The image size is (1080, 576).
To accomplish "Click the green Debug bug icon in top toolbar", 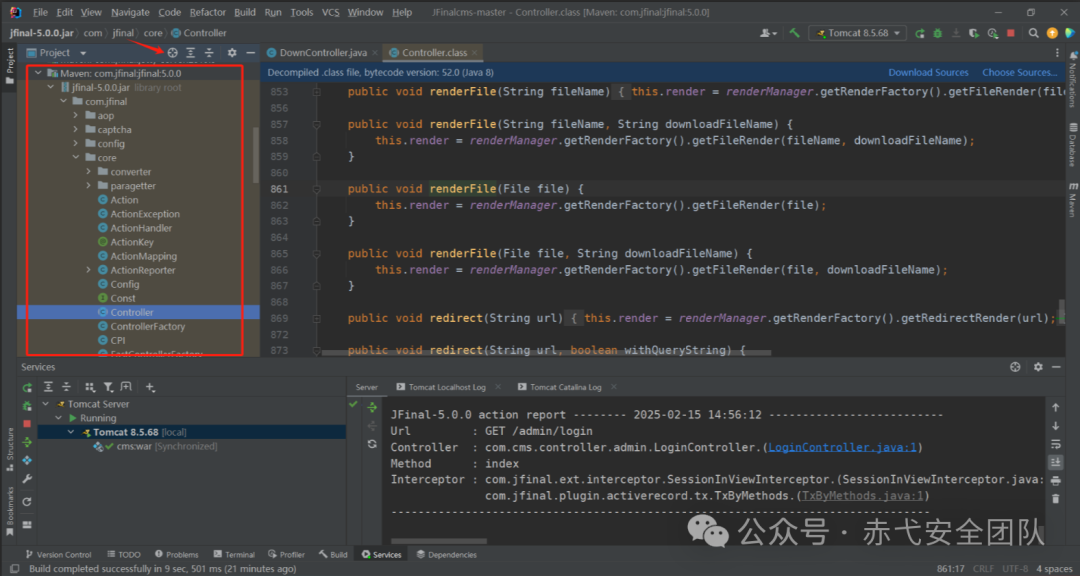I will tap(938, 32).
